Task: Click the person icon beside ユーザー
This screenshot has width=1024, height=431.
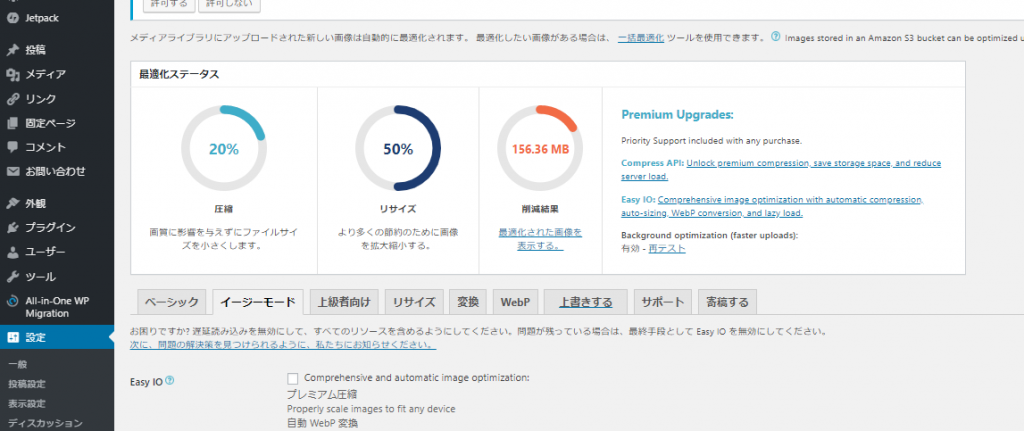Action: point(12,252)
